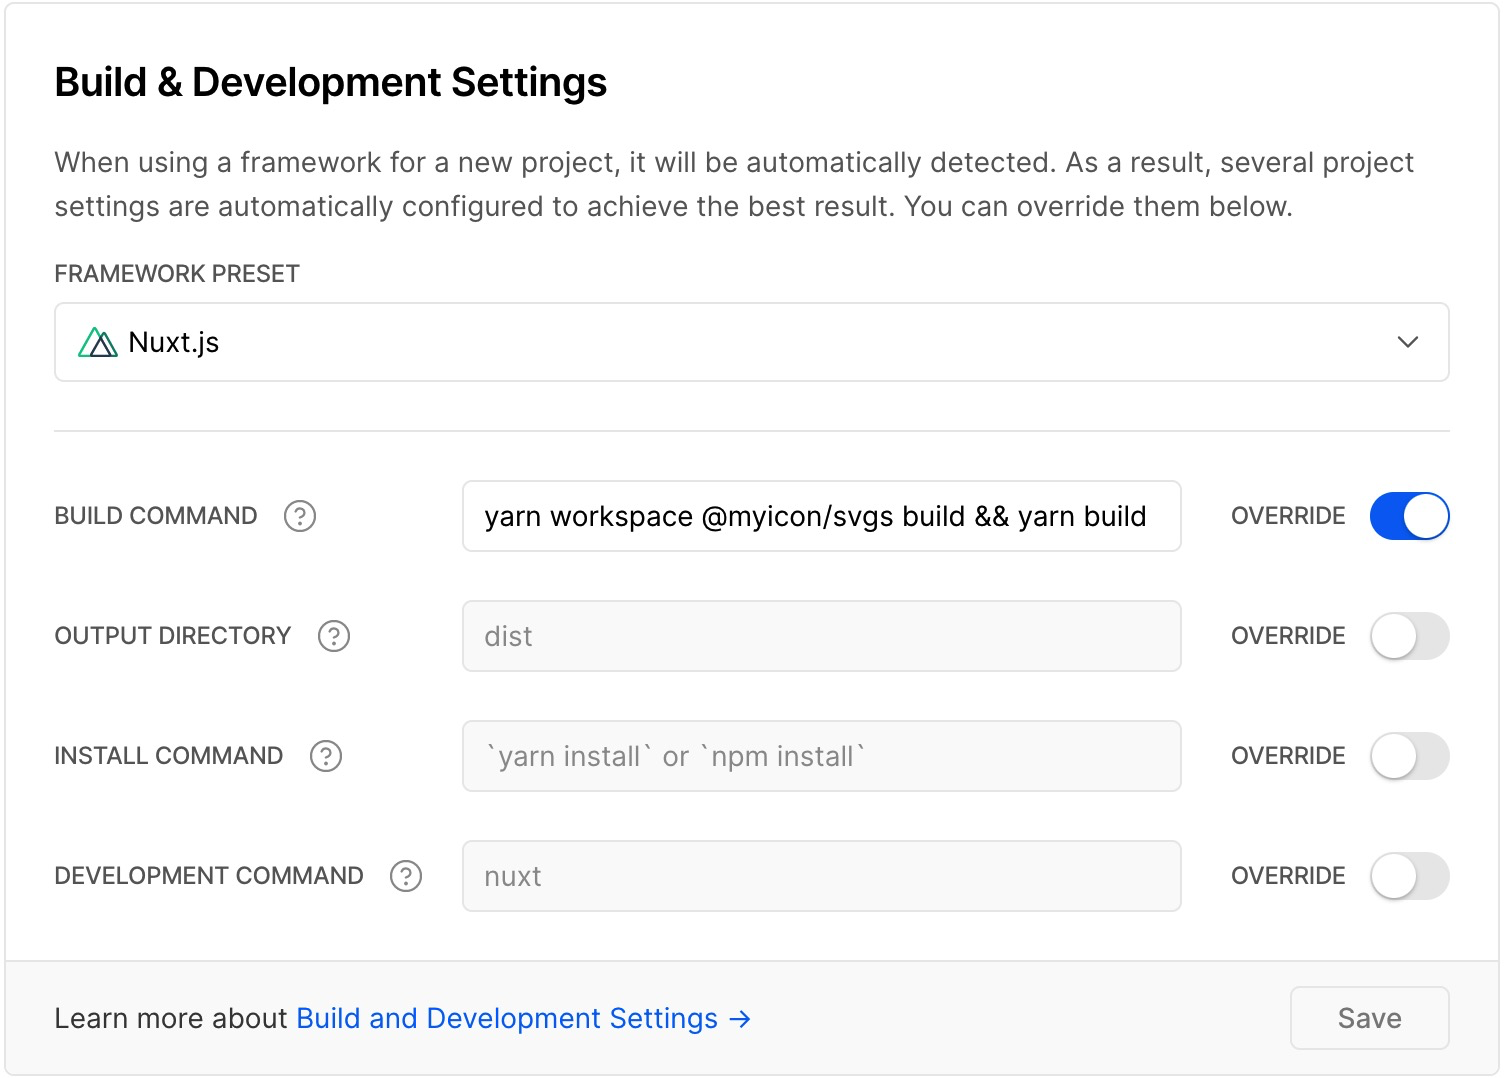Open the Nuxt.js framework preset dropdown
The height and width of the screenshot is (1078, 1512).
pyautogui.click(x=750, y=342)
